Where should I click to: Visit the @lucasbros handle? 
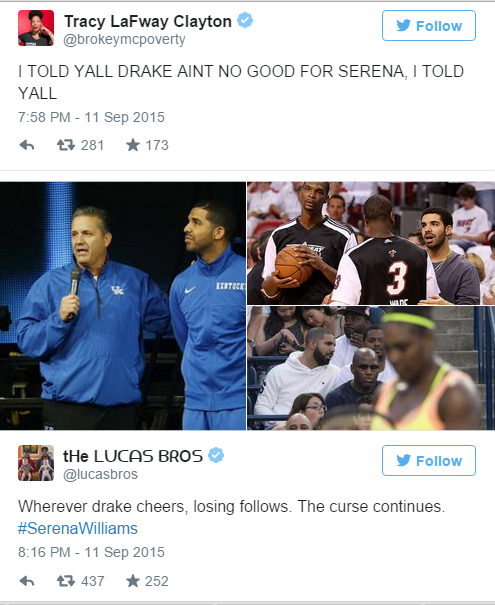click(x=100, y=474)
